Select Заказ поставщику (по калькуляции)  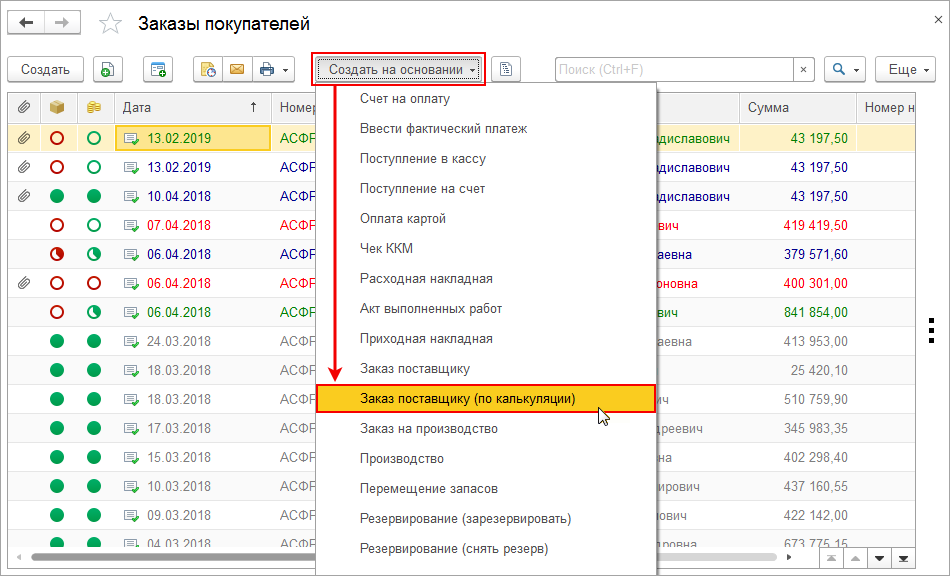tap(486, 399)
